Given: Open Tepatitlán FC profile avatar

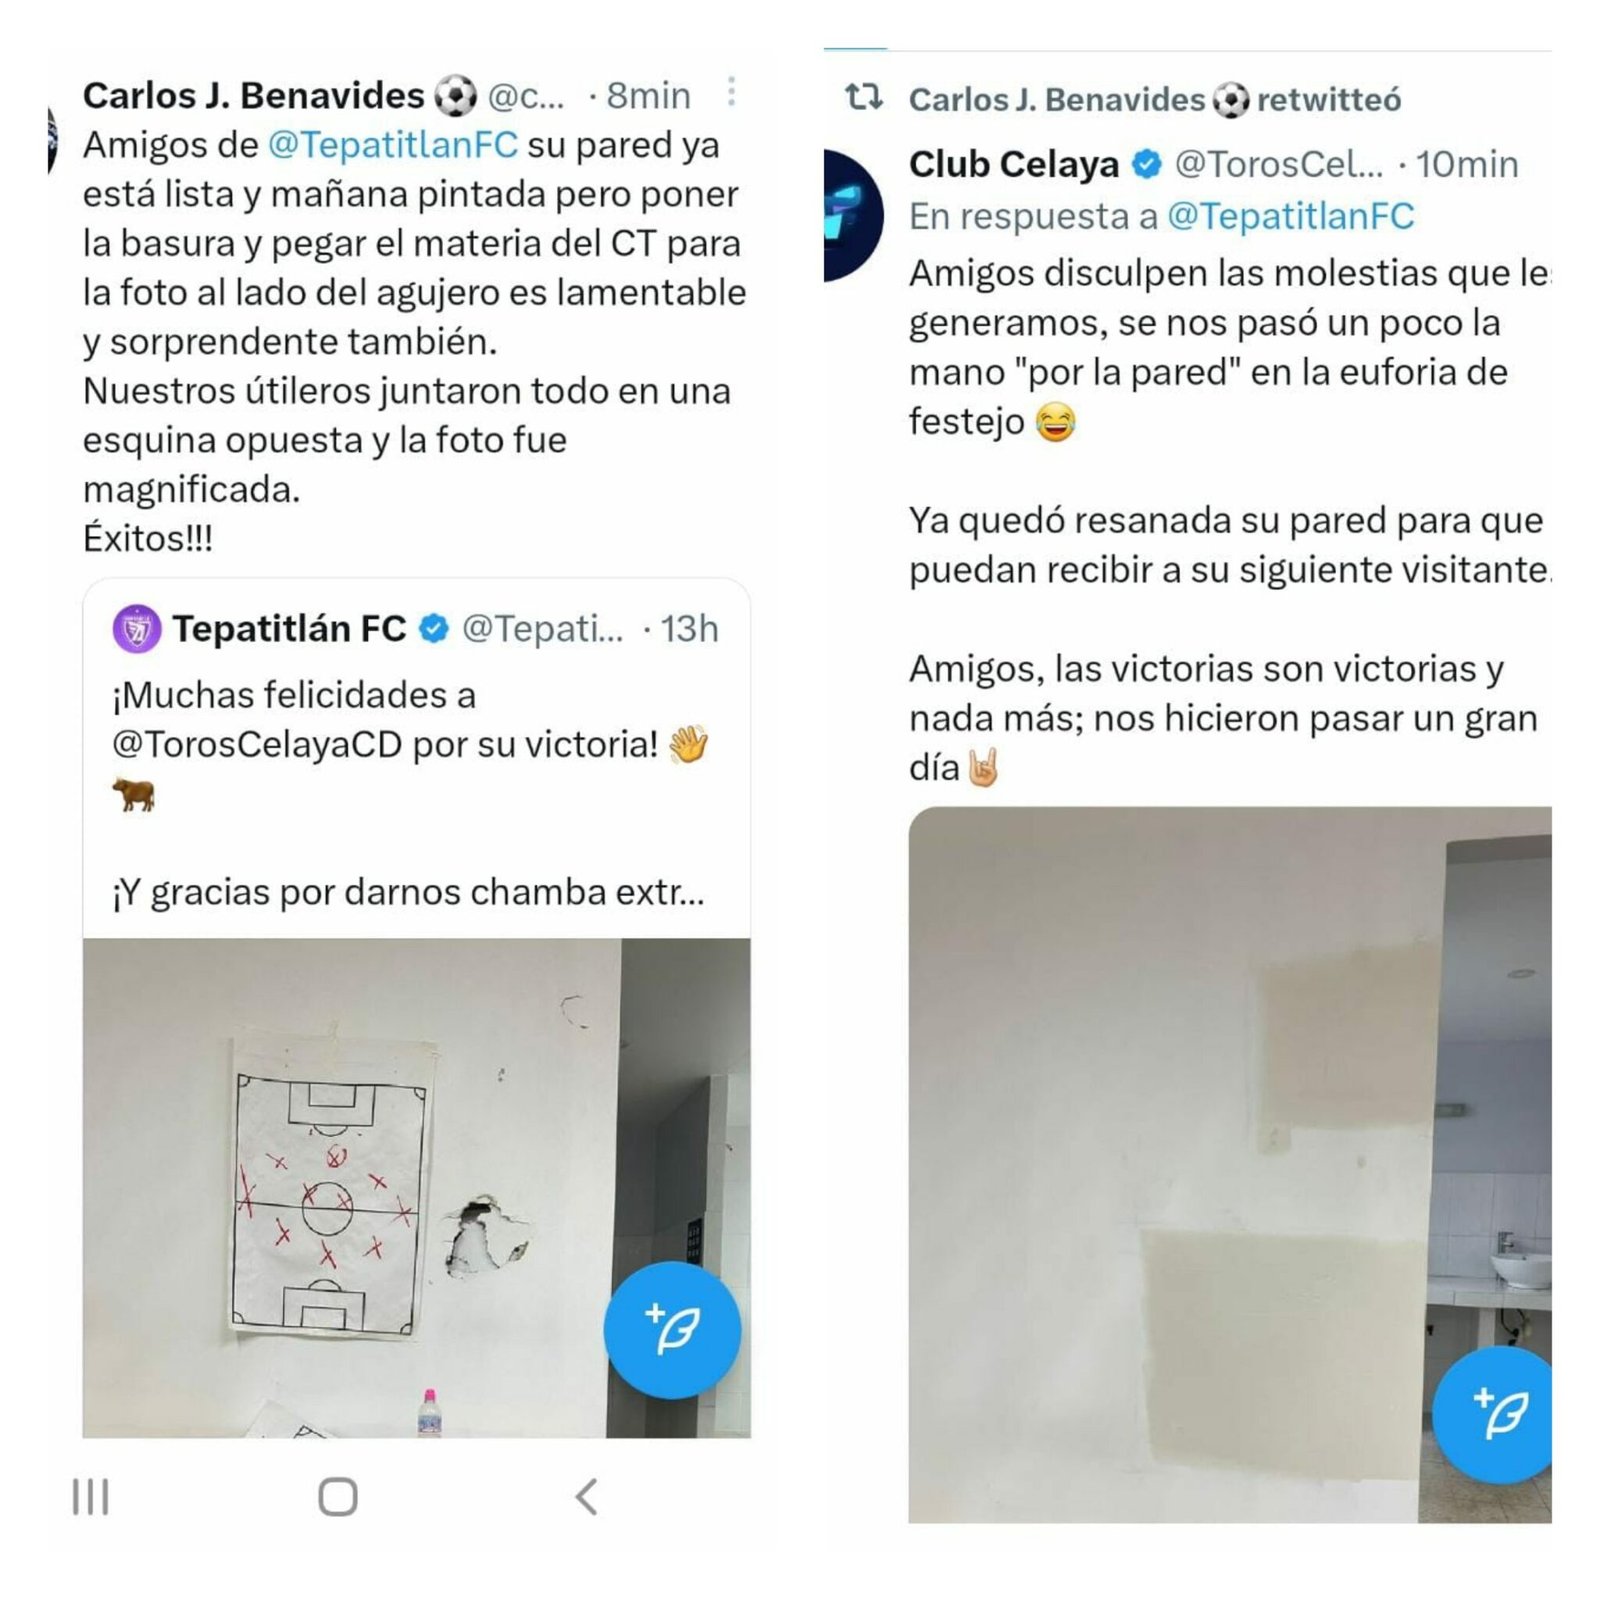Looking at the screenshot, I should 136,629.
